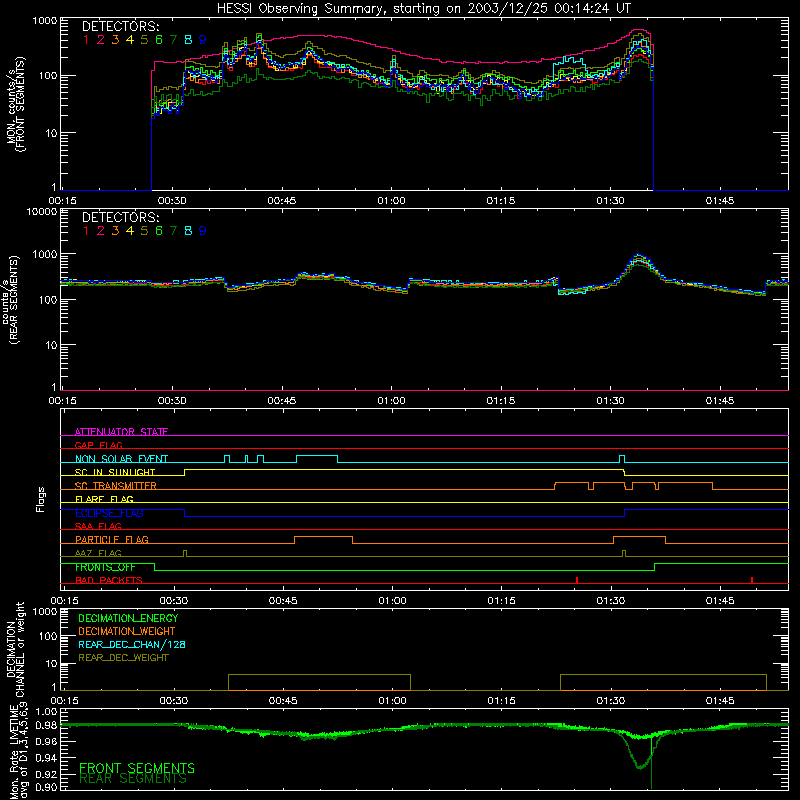Select the FRONTS_OFF flag label
Viewport: 800px width, 800px height.
pos(105,567)
